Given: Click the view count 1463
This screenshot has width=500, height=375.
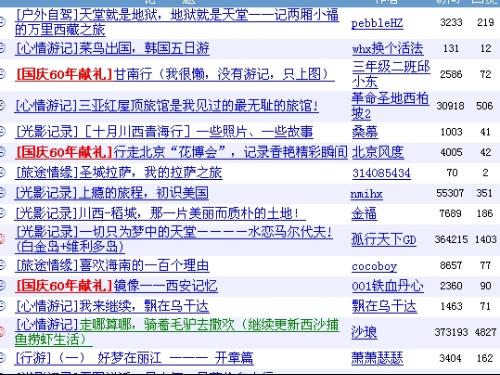Looking at the screenshot, I should (451, 306).
